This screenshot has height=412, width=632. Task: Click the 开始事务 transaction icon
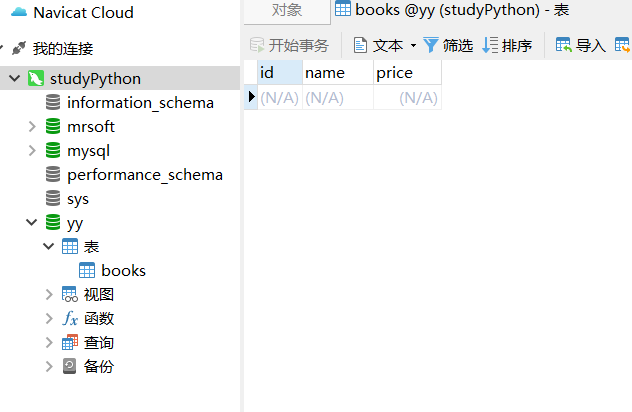(x=257, y=45)
